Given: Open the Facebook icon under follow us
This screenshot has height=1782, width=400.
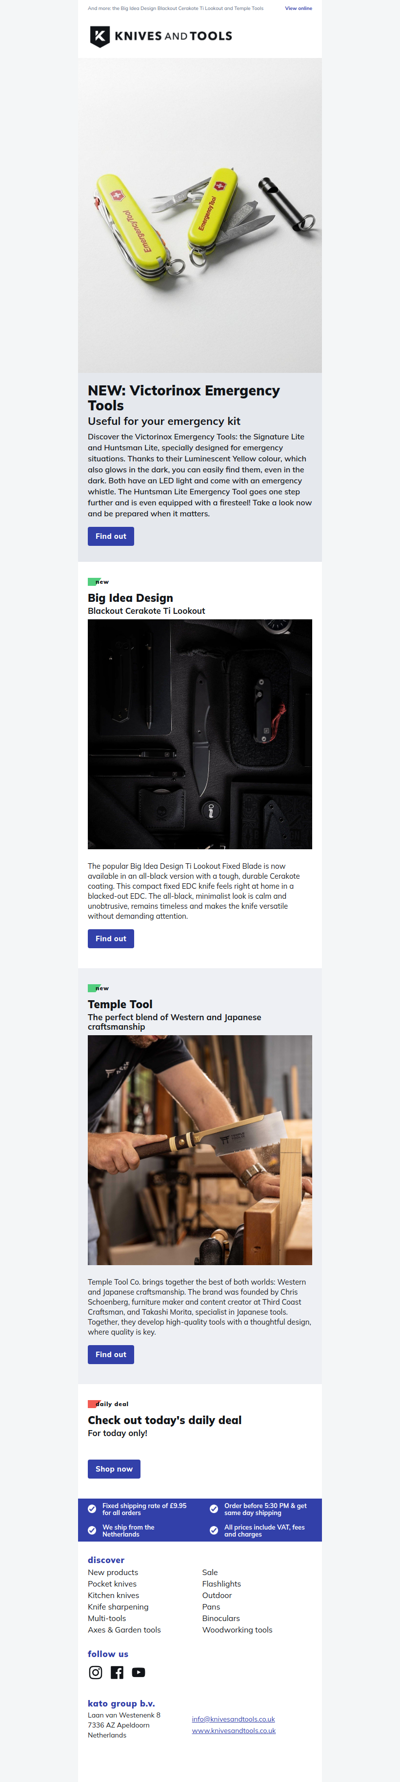Looking at the screenshot, I should (117, 1672).
